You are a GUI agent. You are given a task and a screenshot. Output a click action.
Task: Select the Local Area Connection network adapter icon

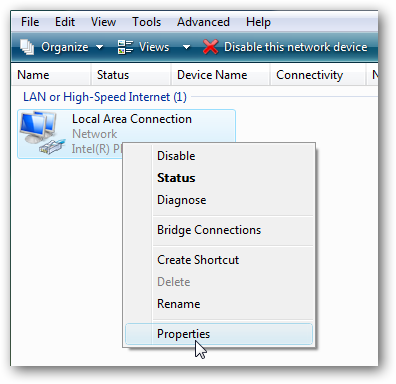41,133
